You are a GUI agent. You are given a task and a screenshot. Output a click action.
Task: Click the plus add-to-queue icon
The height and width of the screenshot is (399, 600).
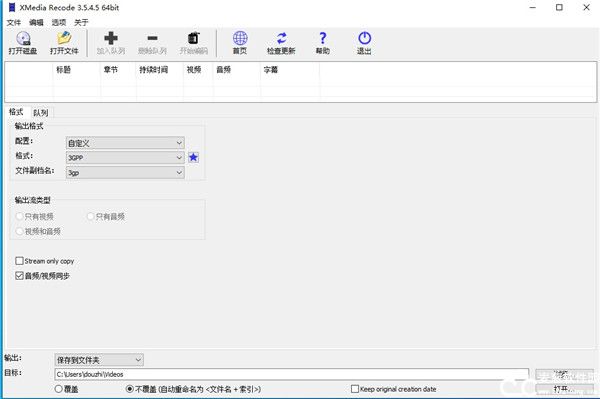click(111, 38)
